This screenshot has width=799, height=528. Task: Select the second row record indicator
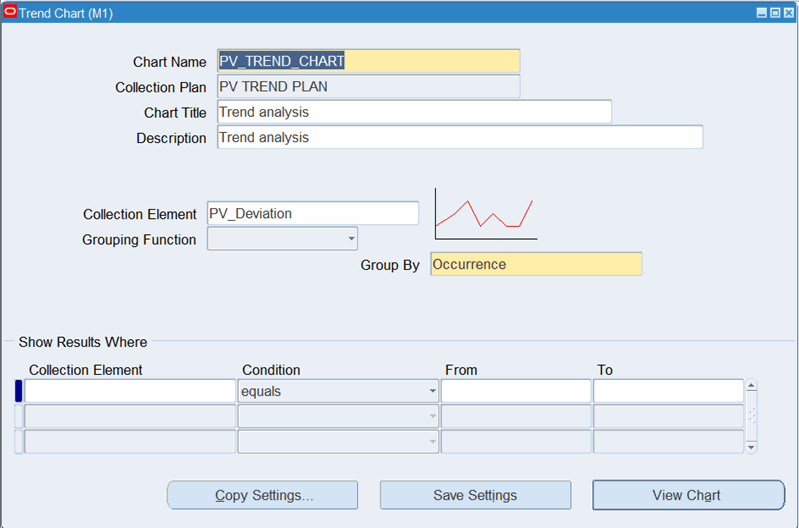click(x=19, y=416)
